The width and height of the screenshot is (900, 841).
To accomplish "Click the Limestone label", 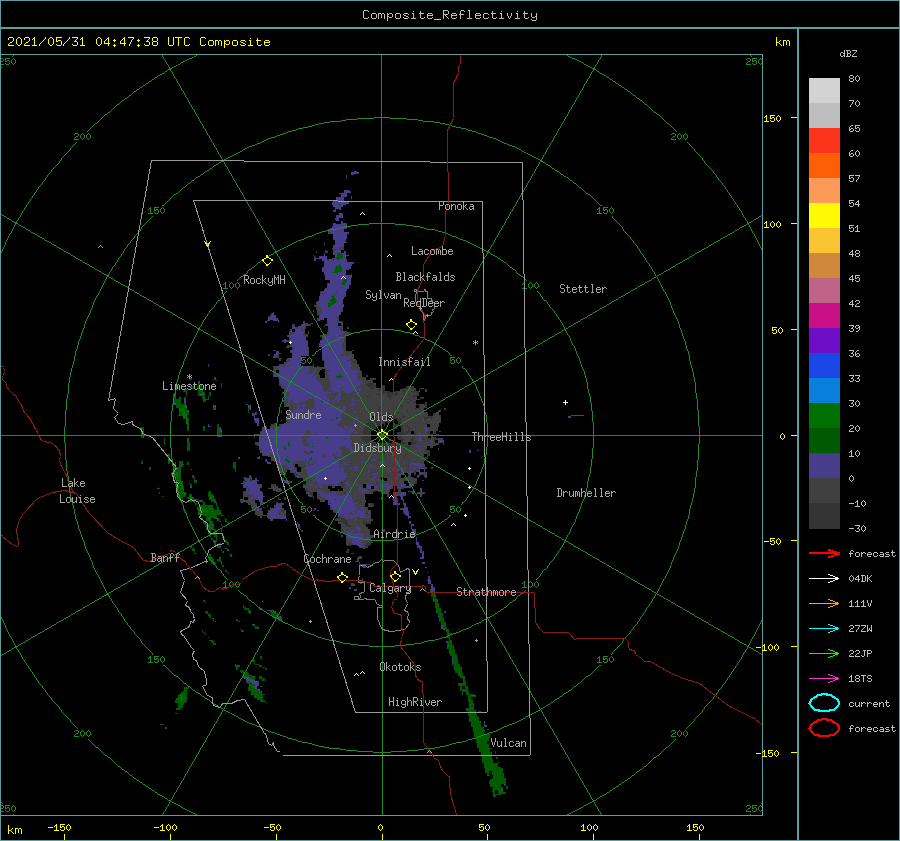I will click(x=189, y=386).
